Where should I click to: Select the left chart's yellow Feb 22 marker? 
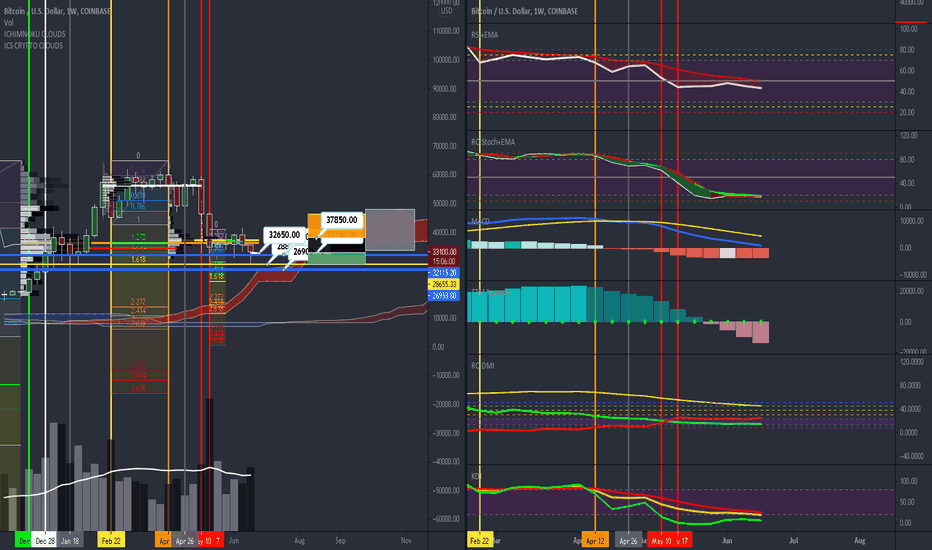point(111,540)
